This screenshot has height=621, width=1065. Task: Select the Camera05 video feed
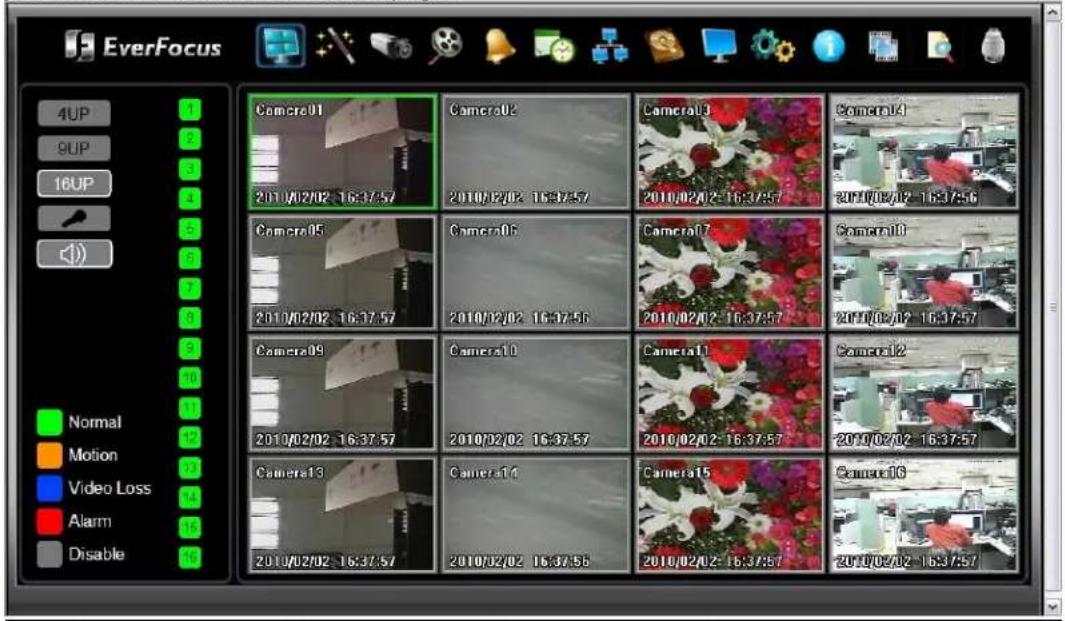[343, 272]
